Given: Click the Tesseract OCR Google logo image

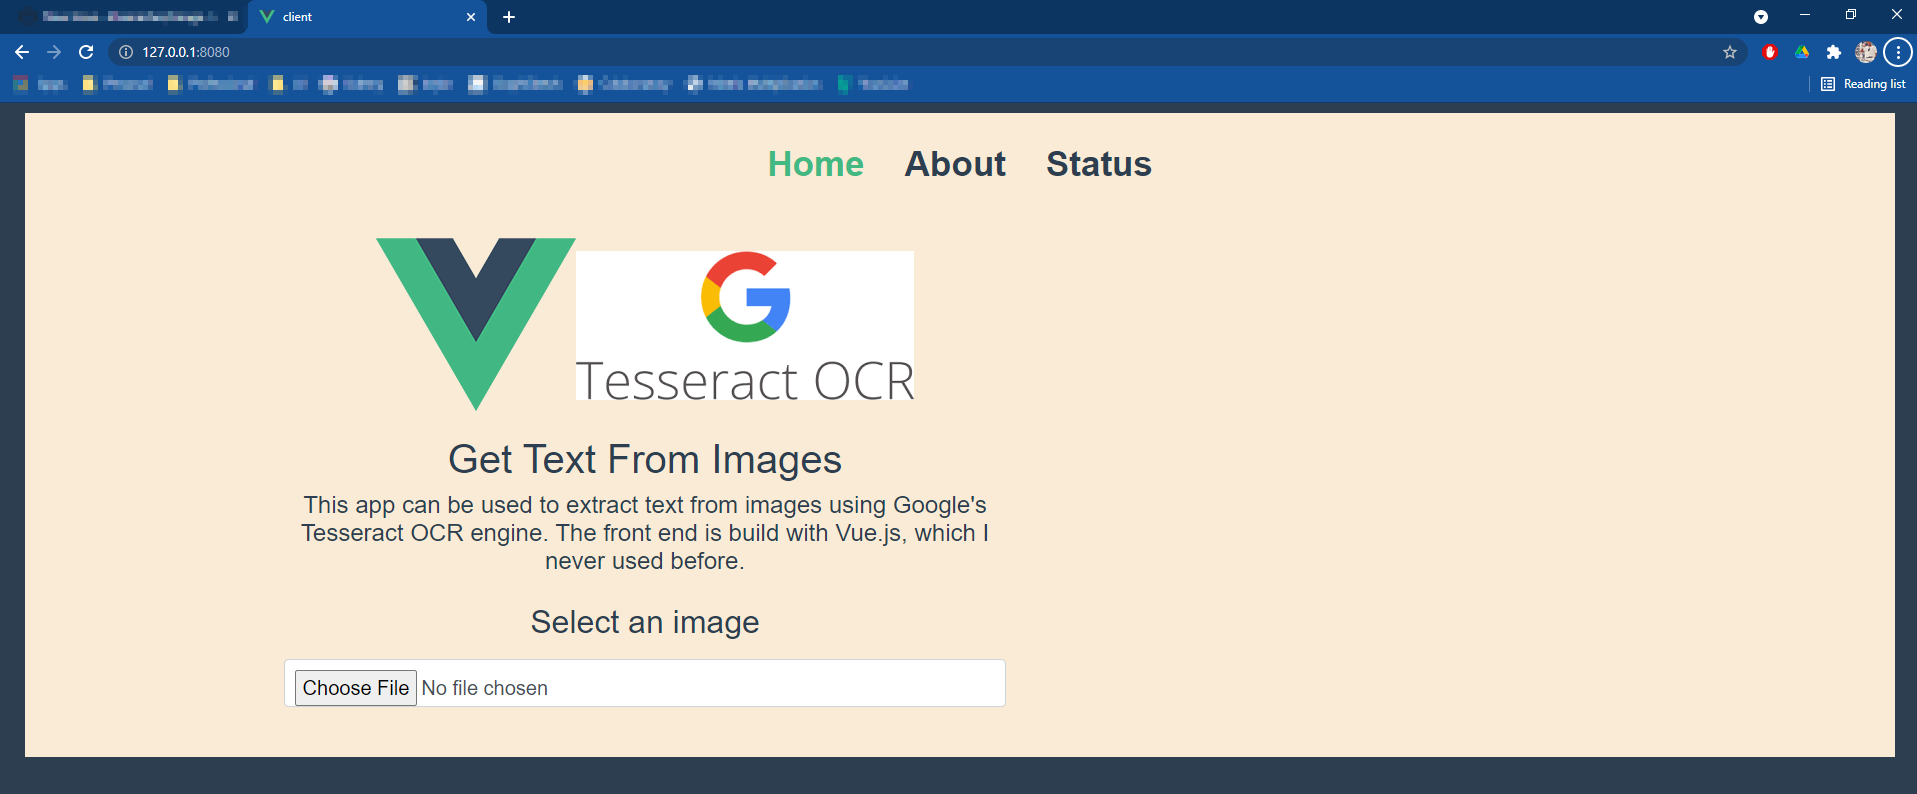Looking at the screenshot, I should (745, 326).
